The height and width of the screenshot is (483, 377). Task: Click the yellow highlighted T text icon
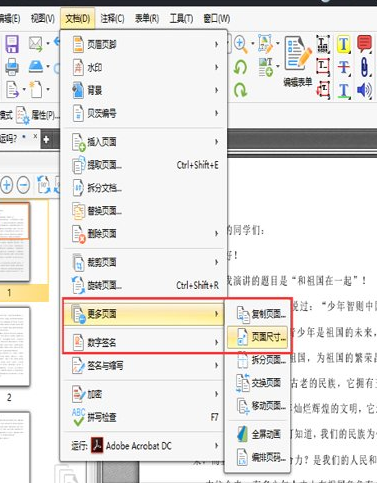pyautogui.click(x=343, y=44)
